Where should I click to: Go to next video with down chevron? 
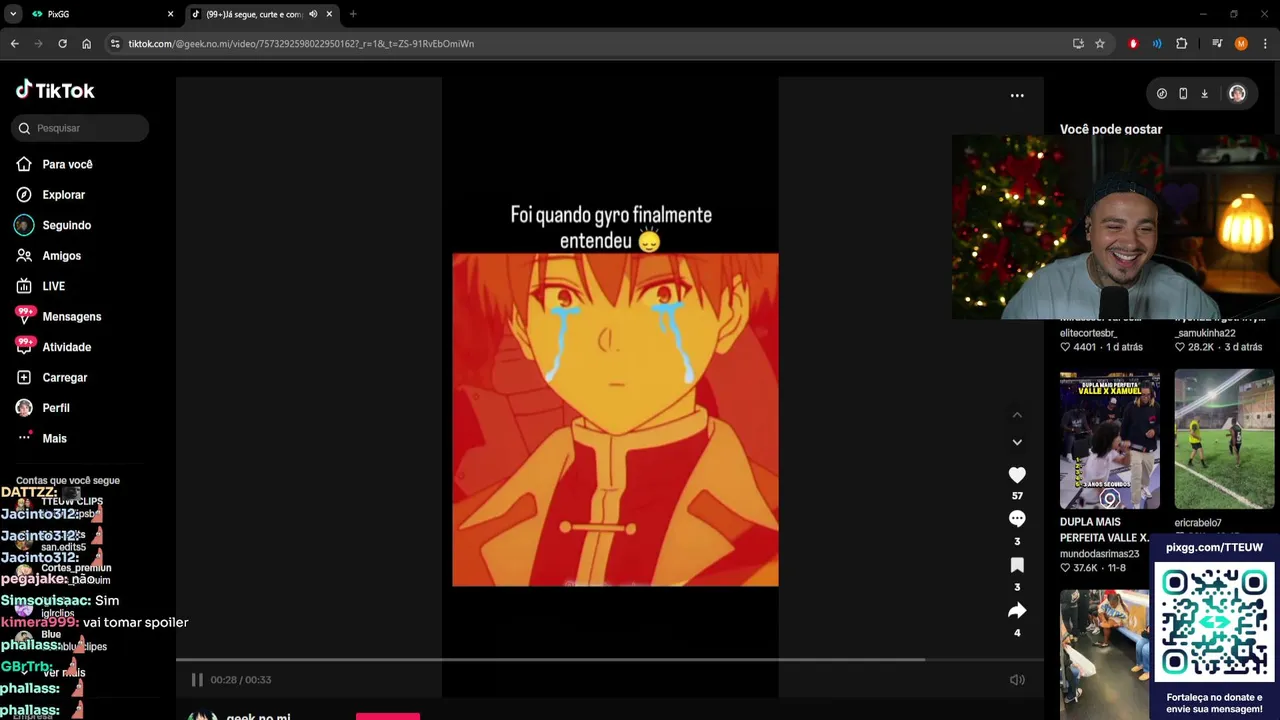[1017, 442]
